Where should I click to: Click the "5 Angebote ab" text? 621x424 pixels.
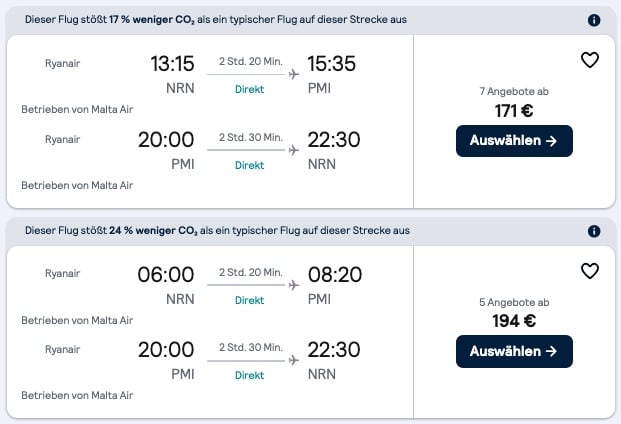514,303
